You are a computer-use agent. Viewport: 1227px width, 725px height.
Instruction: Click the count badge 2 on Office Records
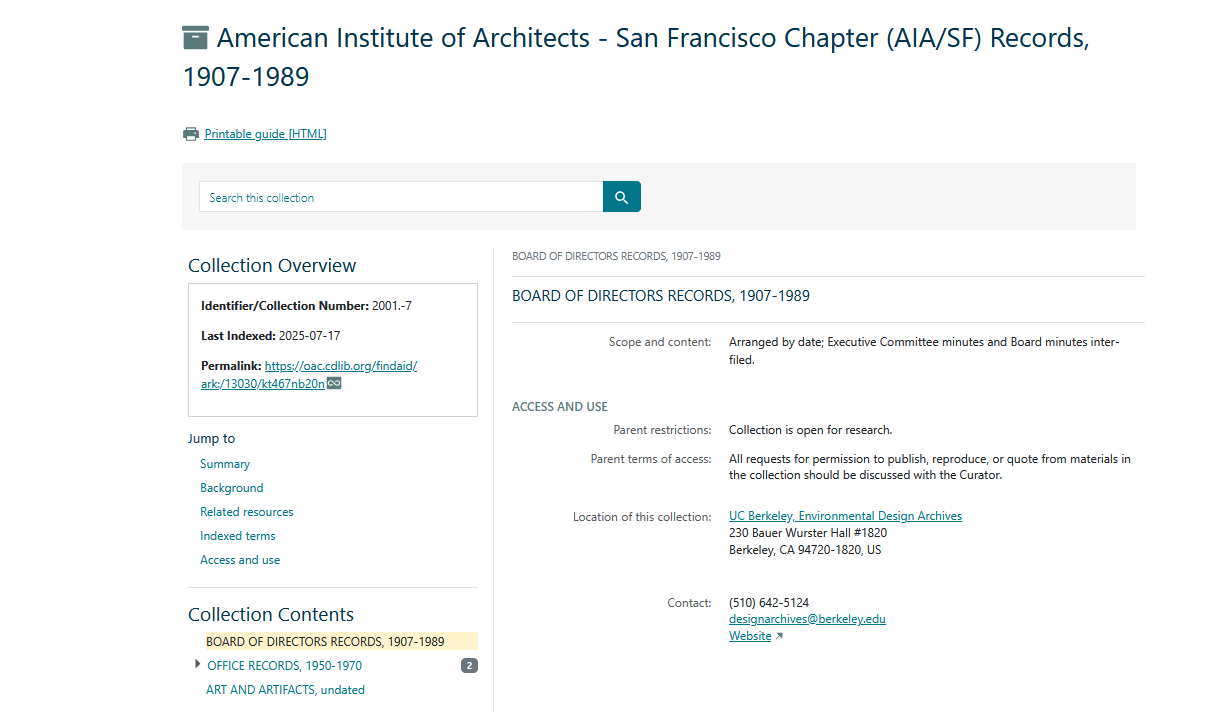click(469, 666)
